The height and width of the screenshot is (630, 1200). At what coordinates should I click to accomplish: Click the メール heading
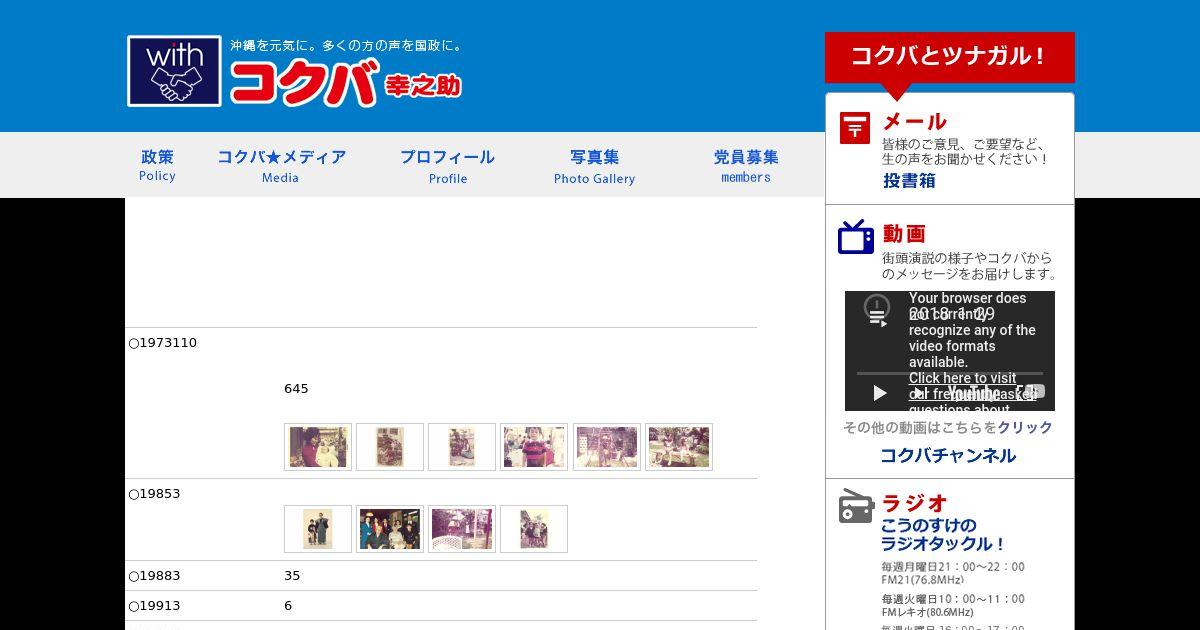click(914, 122)
